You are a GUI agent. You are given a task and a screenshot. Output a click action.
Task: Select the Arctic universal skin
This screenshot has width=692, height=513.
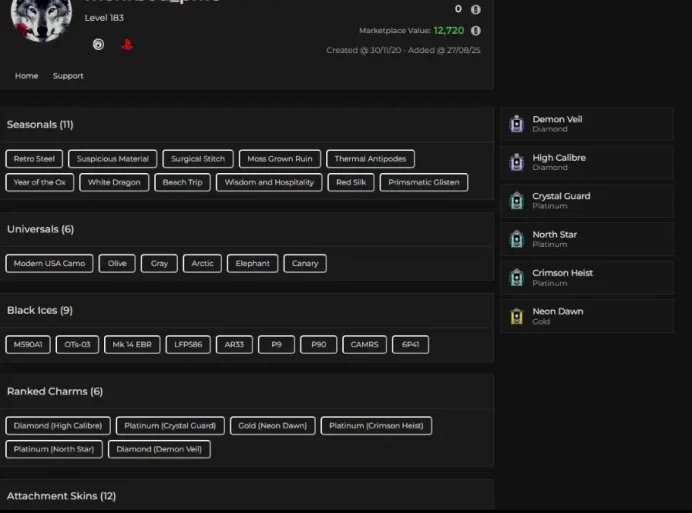[x=202, y=264]
